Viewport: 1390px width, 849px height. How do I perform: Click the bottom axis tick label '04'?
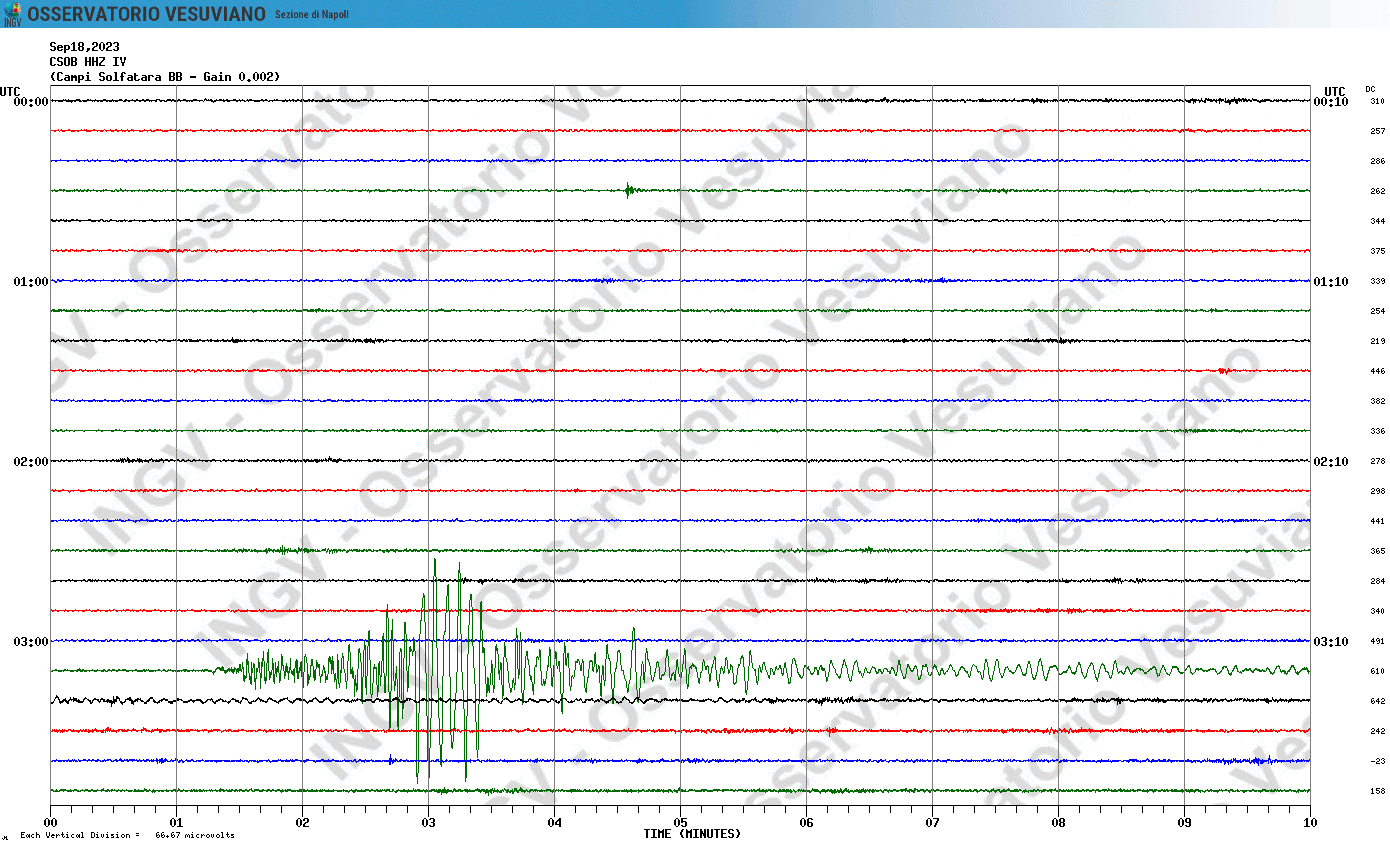pyautogui.click(x=554, y=823)
